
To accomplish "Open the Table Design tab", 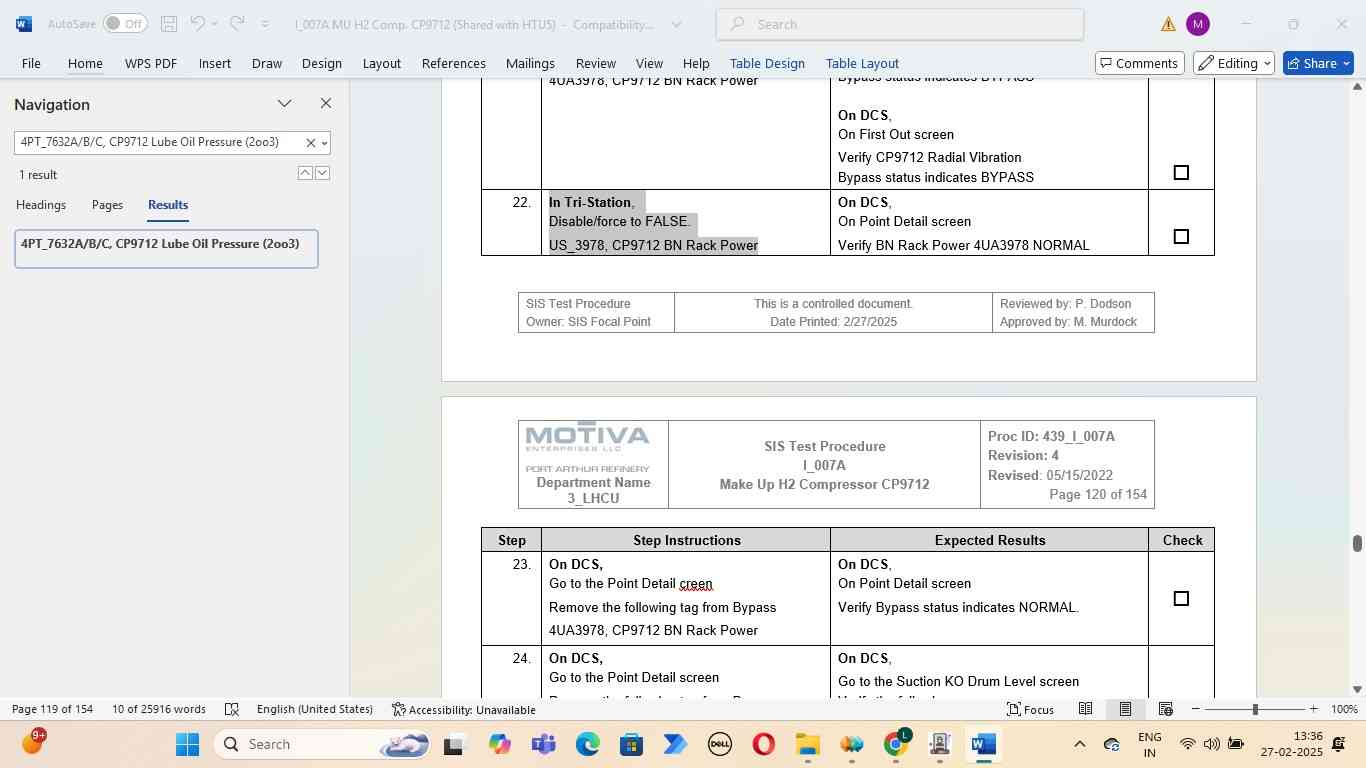I will click(767, 63).
